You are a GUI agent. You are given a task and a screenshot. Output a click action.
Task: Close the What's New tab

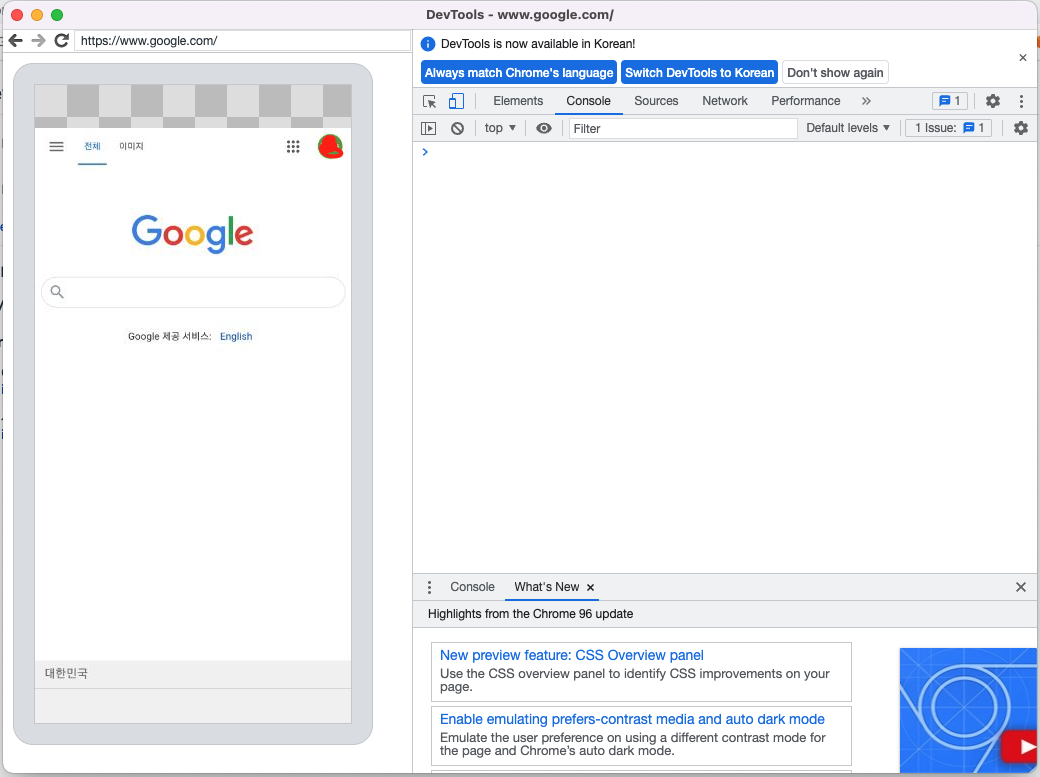(590, 587)
